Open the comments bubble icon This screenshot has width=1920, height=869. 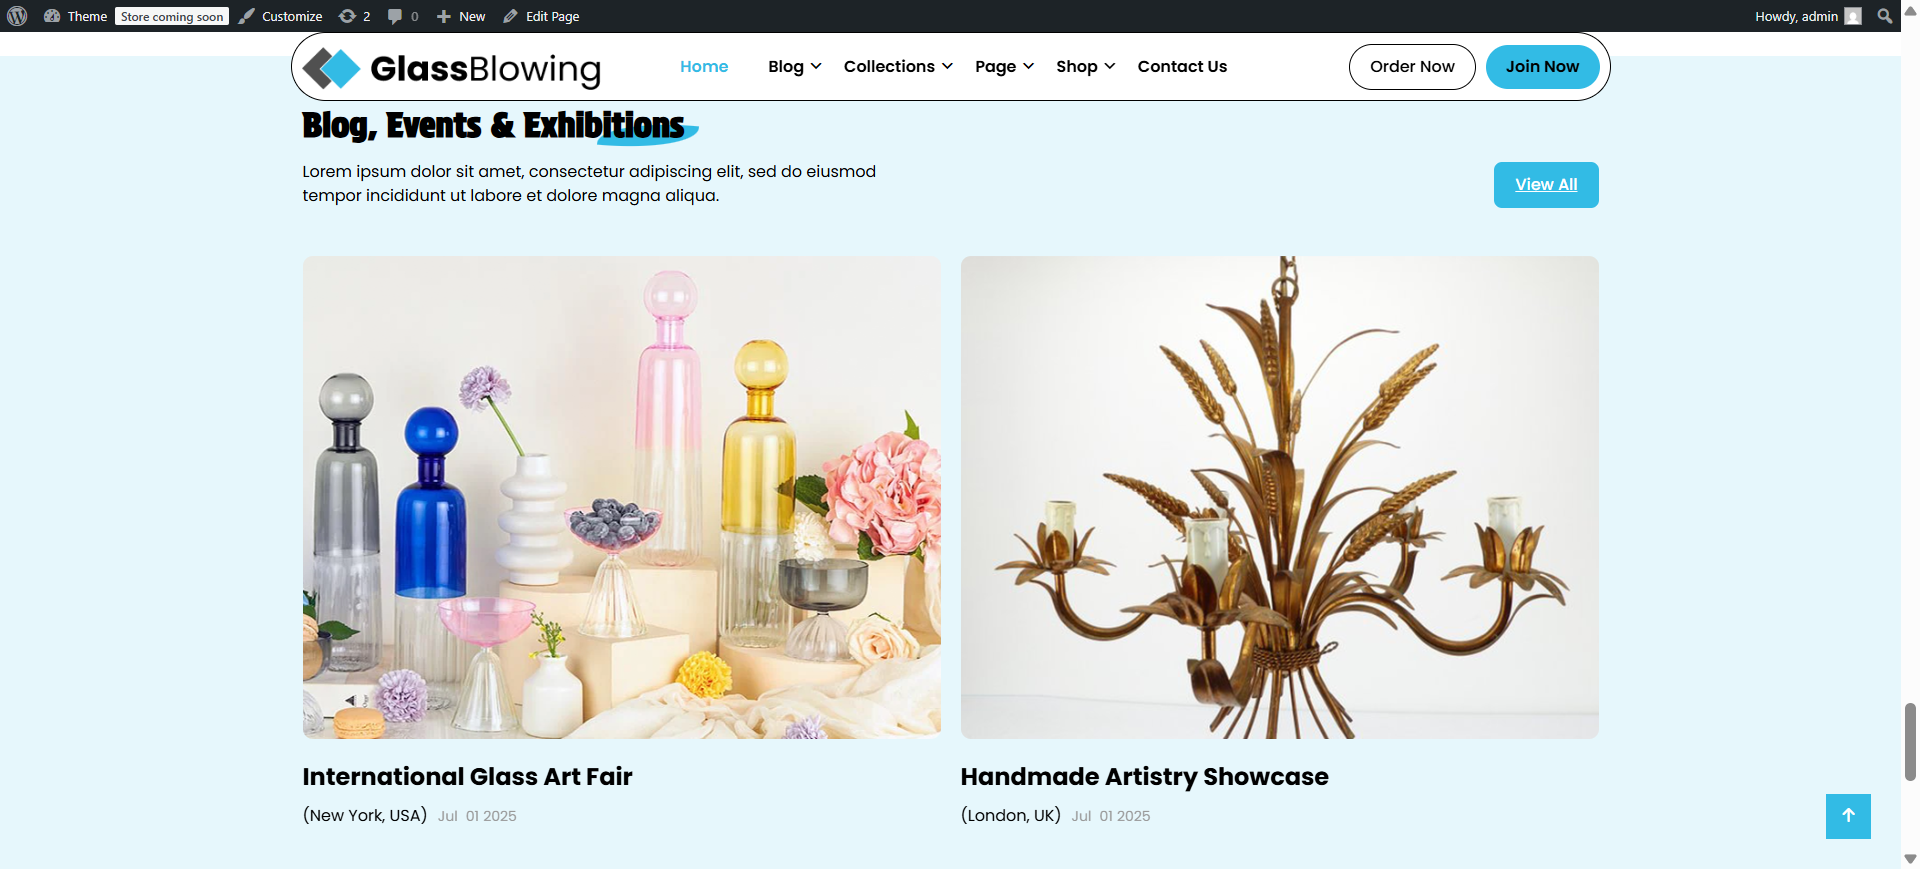click(395, 16)
